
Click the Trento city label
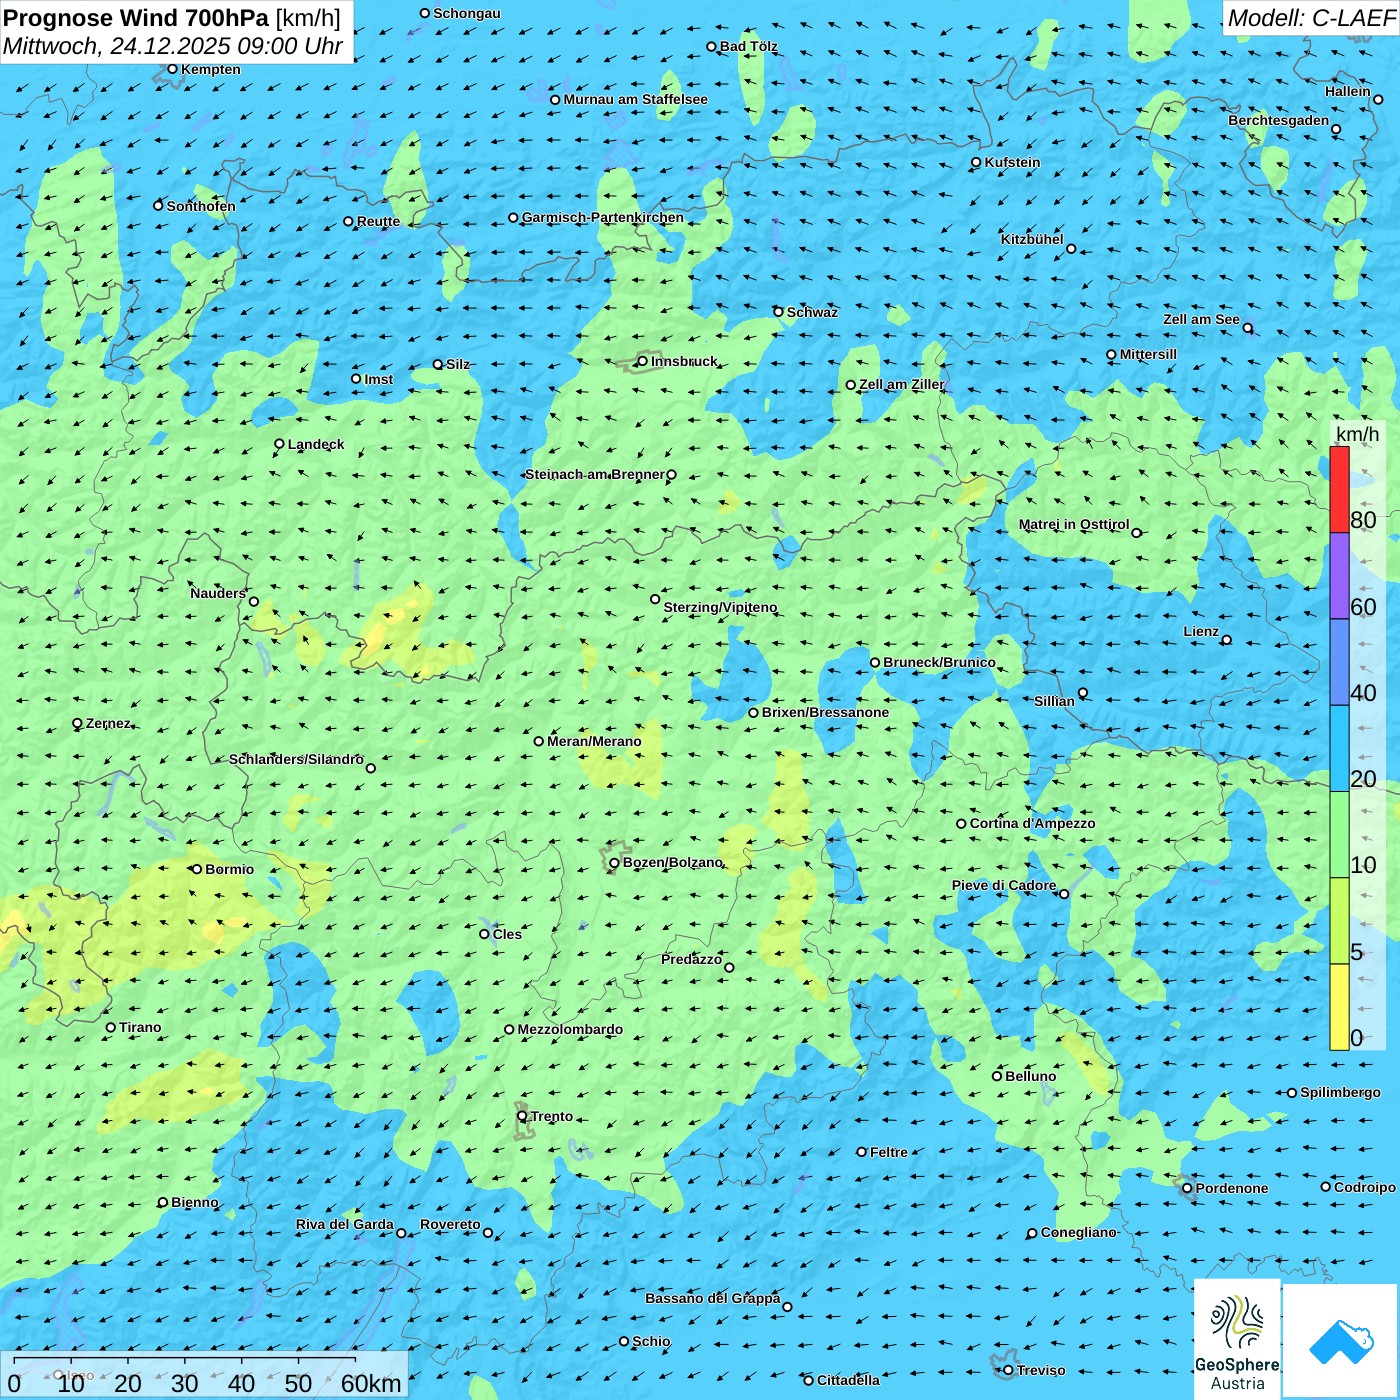pos(552,1116)
